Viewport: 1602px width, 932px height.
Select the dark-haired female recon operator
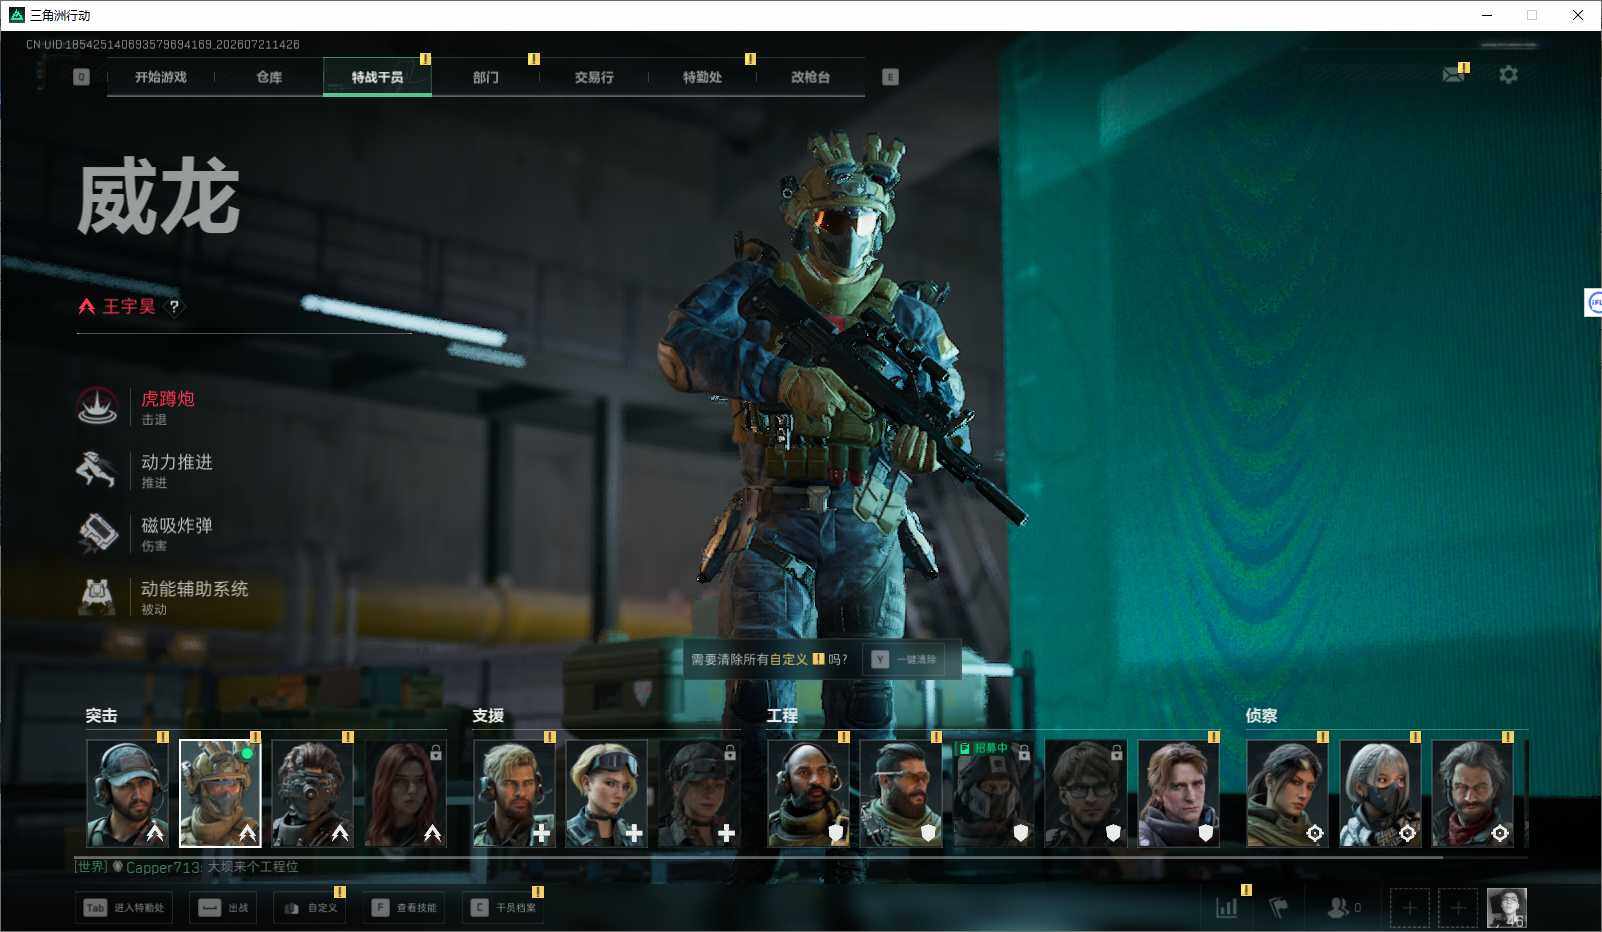click(1287, 793)
